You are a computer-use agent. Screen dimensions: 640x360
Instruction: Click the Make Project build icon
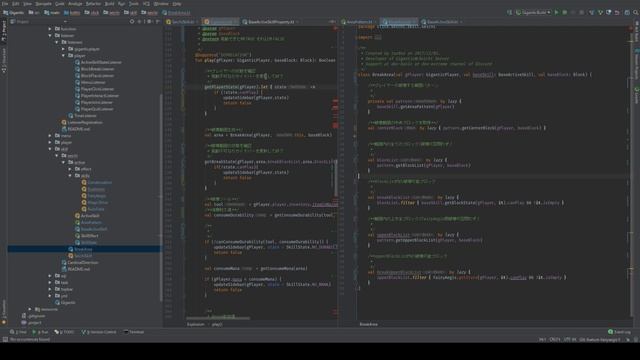[x=510, y=13]
